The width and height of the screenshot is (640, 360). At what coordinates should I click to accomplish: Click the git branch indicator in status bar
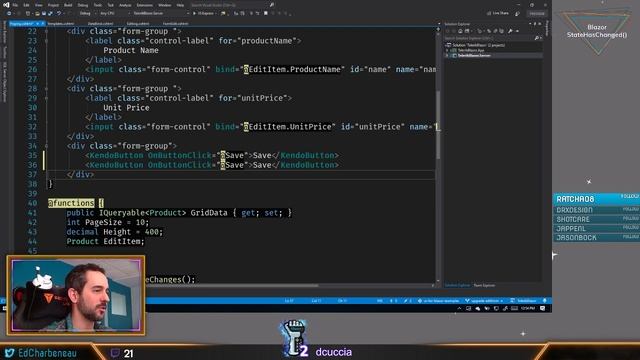(484, 301)
